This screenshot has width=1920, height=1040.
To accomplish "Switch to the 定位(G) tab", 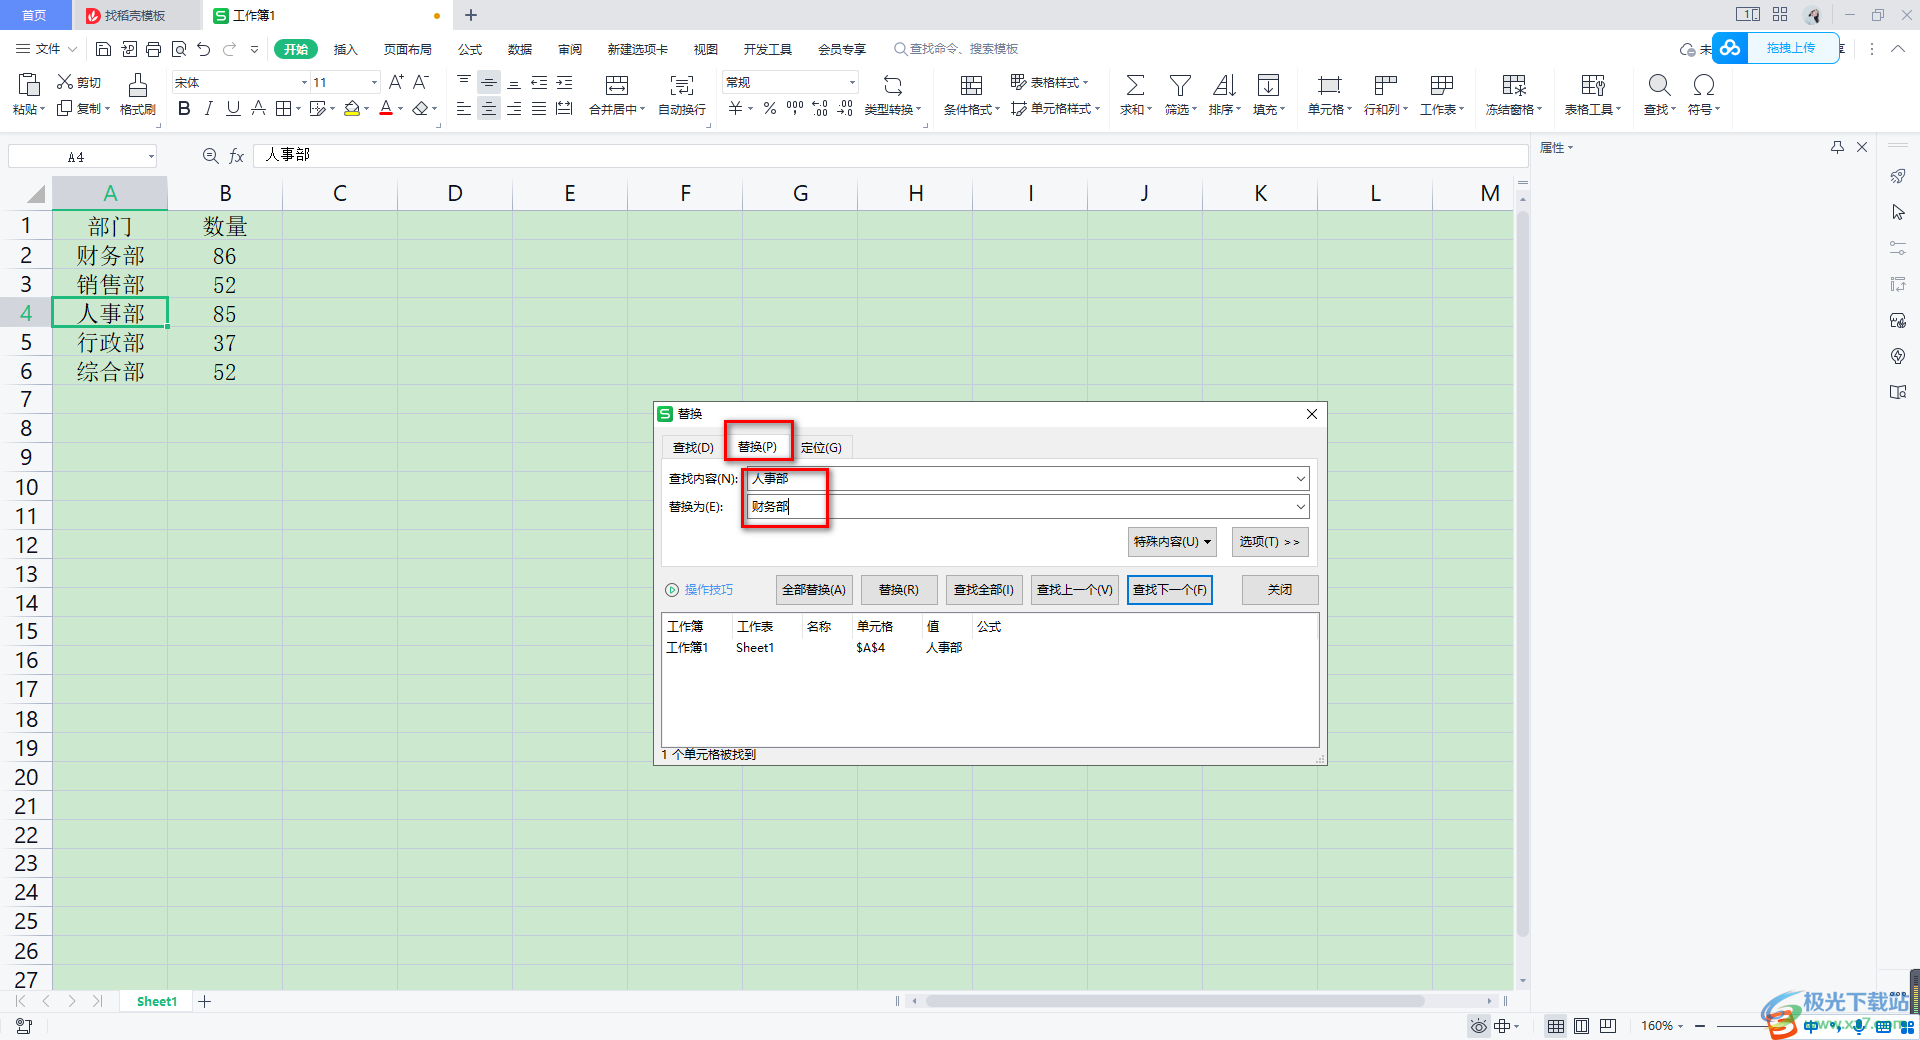I will click(821, 447).
